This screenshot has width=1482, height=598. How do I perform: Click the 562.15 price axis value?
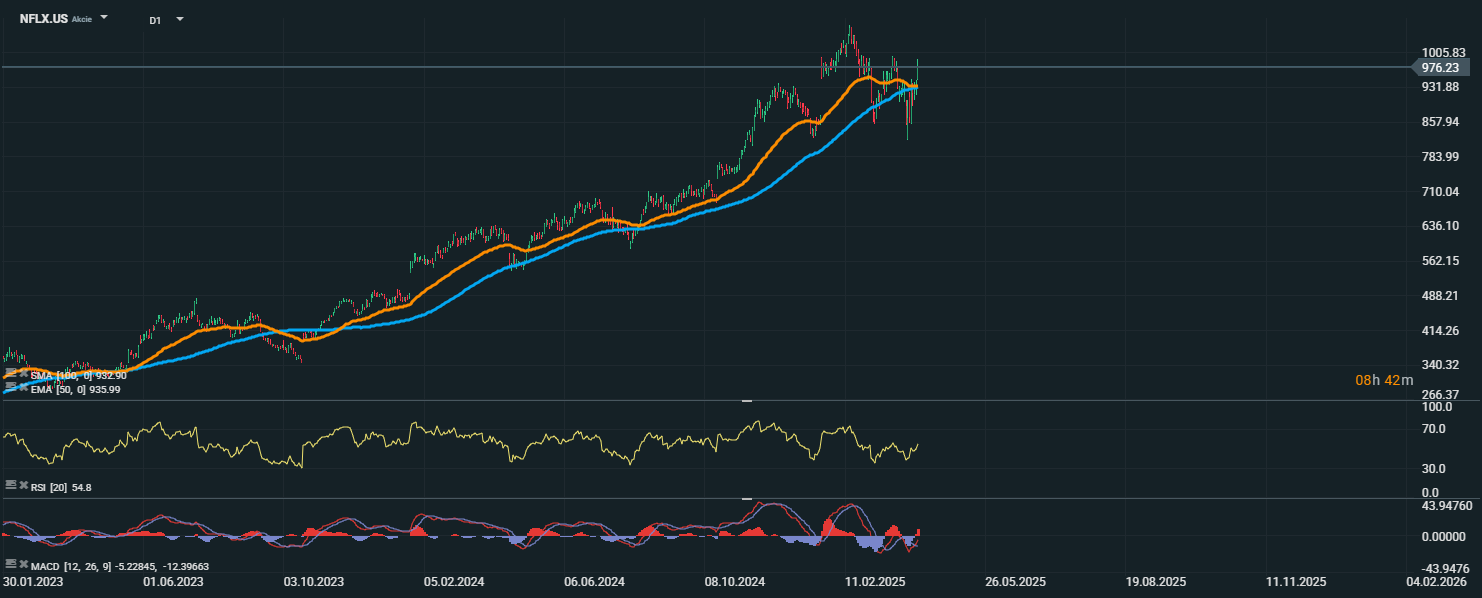click(x=1440, y=261)
